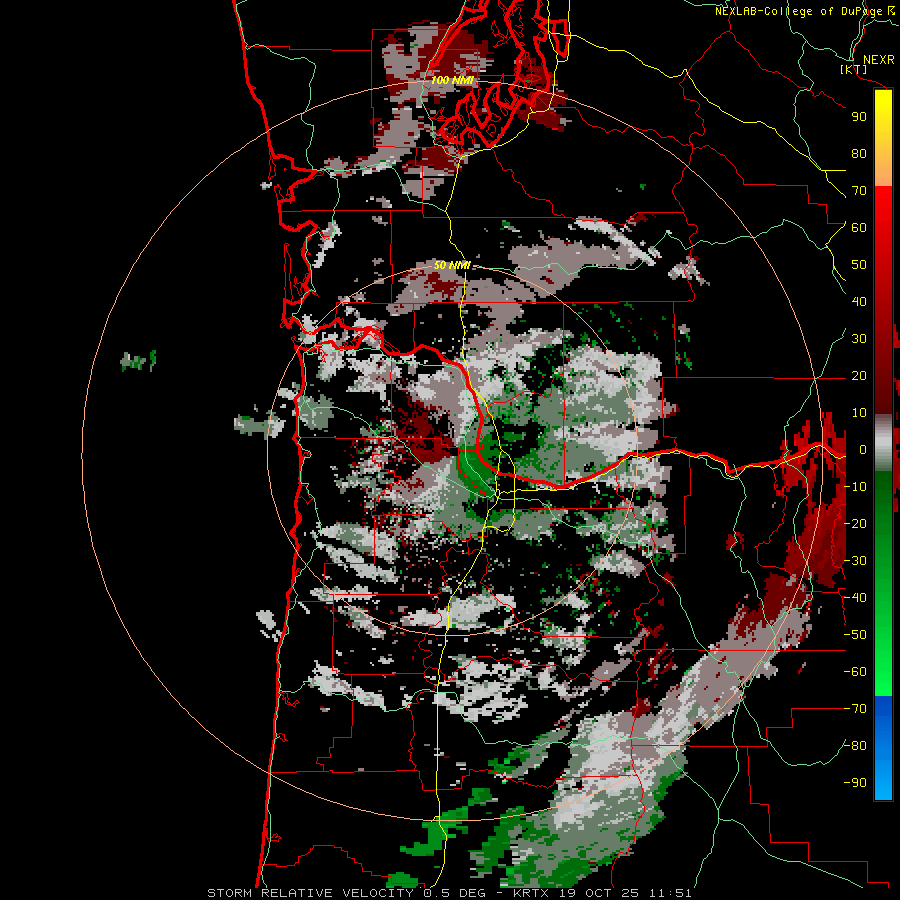Select the positive 80 scale label
This screenshot has height=900, width=900.
click(859, 154)
